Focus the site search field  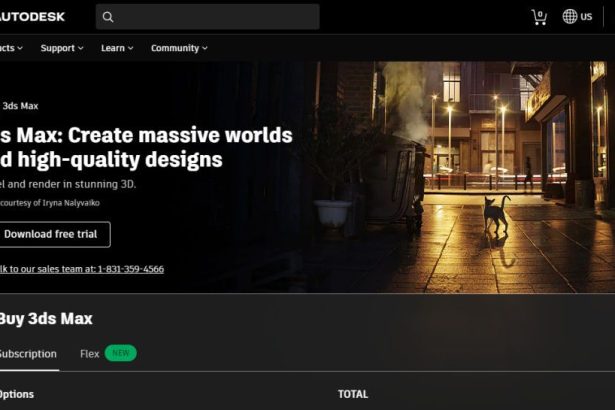point(207,17)
